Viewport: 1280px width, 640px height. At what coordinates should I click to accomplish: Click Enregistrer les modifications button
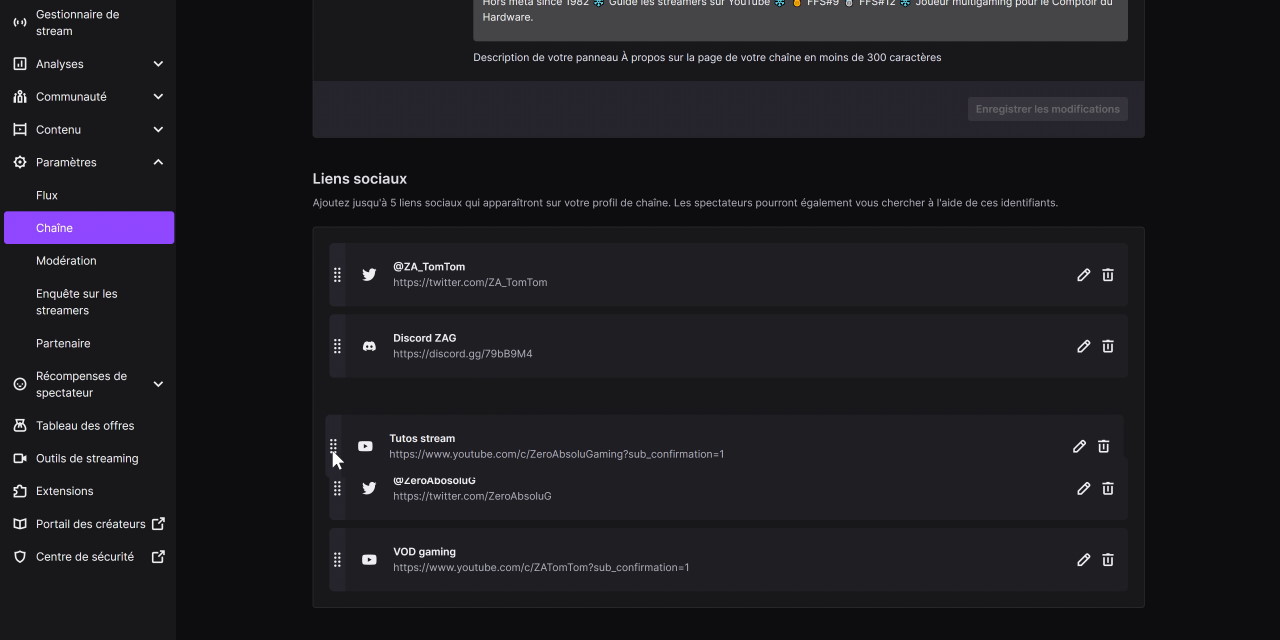coord(1047,109)
